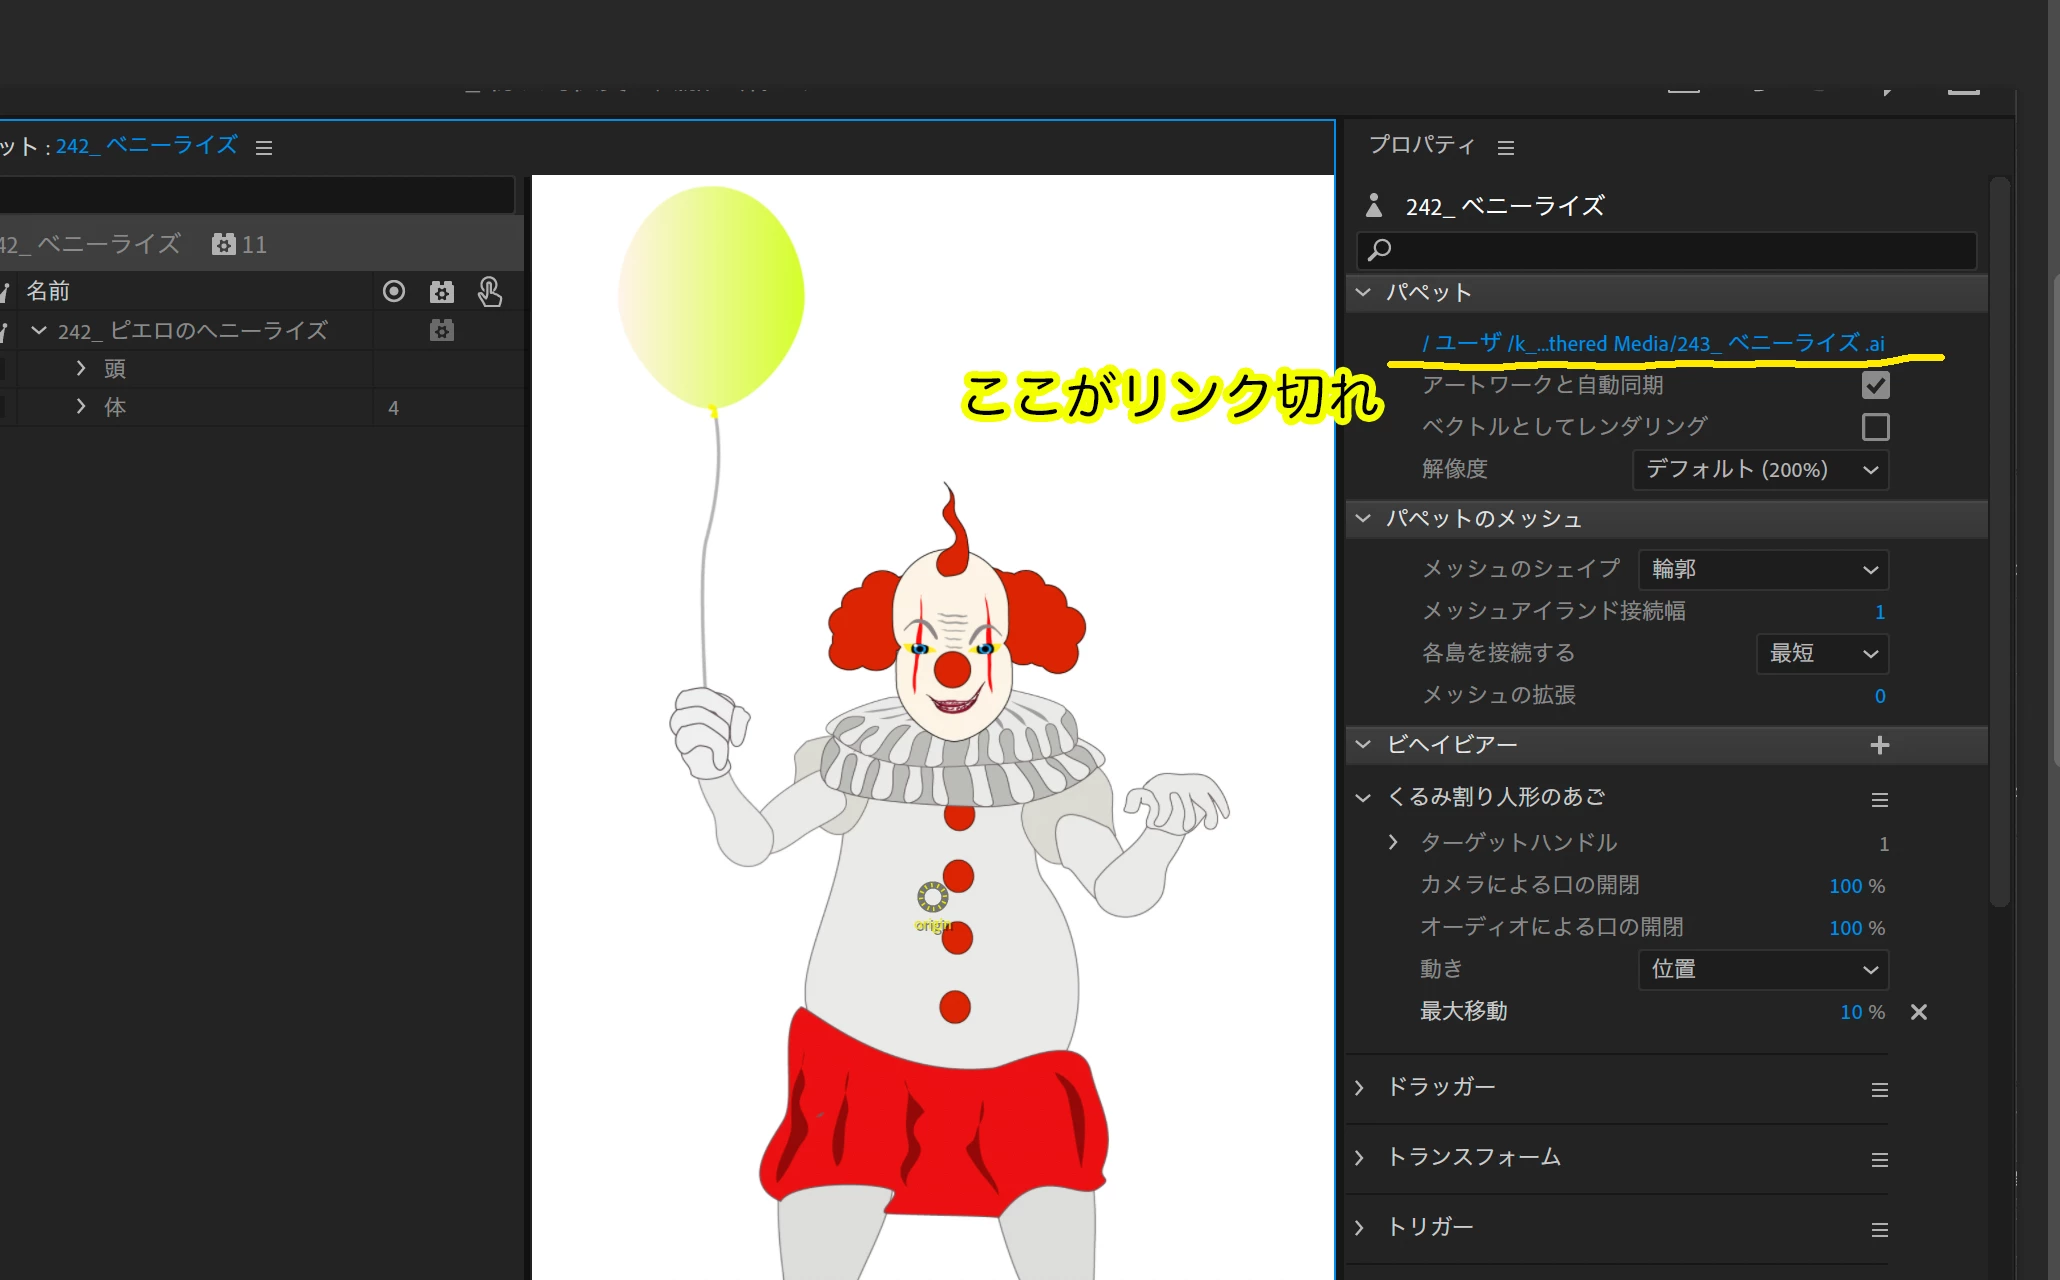
Task: Open the ドラッガー behavior menu icon
Action: pos(1879,1090)
